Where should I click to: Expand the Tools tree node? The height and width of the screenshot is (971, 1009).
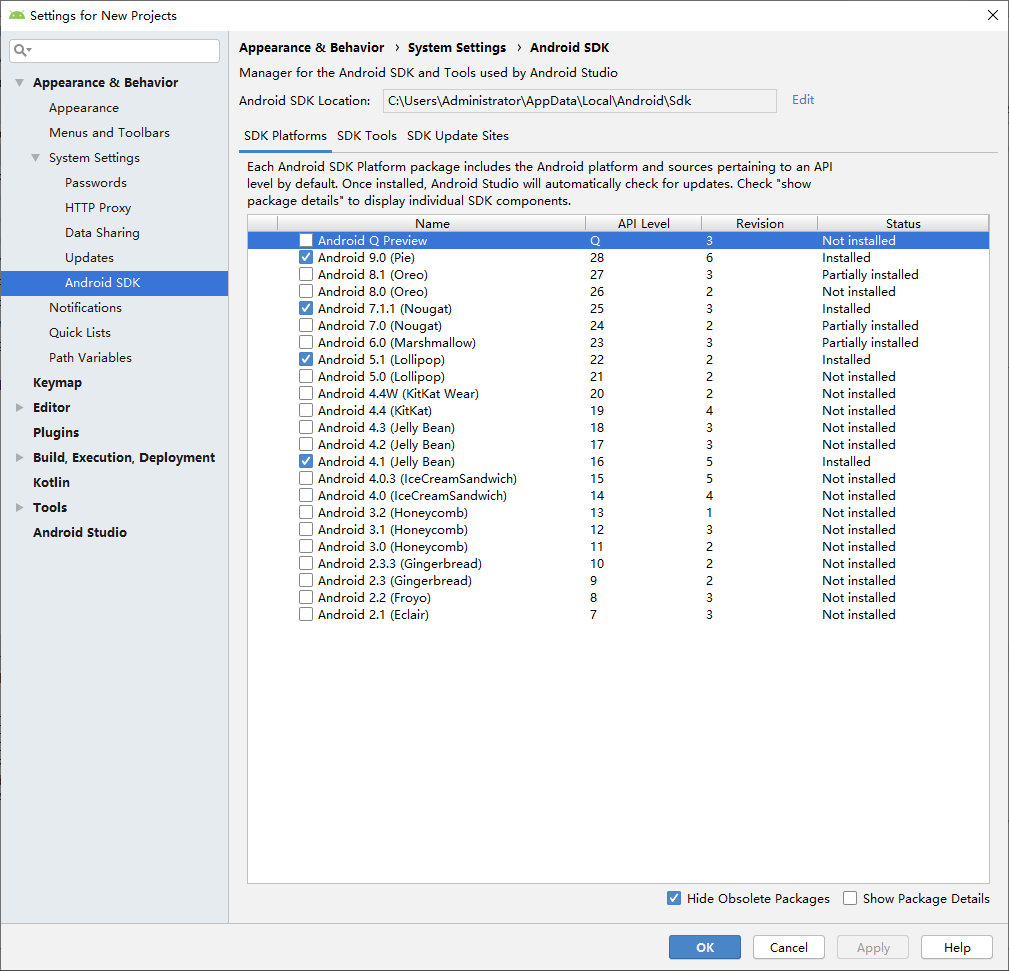click(19, 507)
